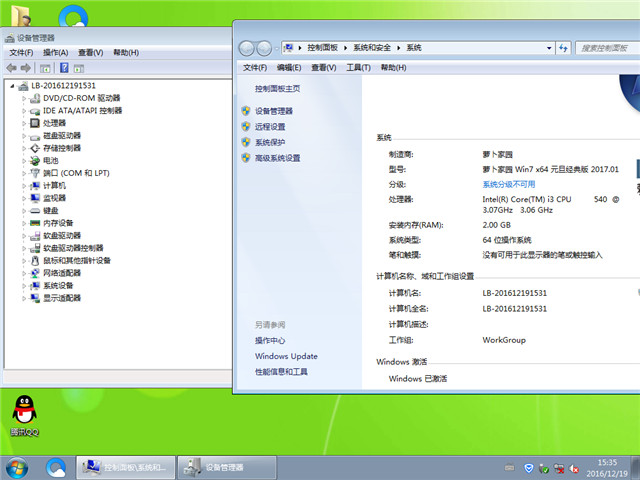Expand the 软盘驱动器控制器 node
This screenshot has height=480, width=640.
click(24, 249)
